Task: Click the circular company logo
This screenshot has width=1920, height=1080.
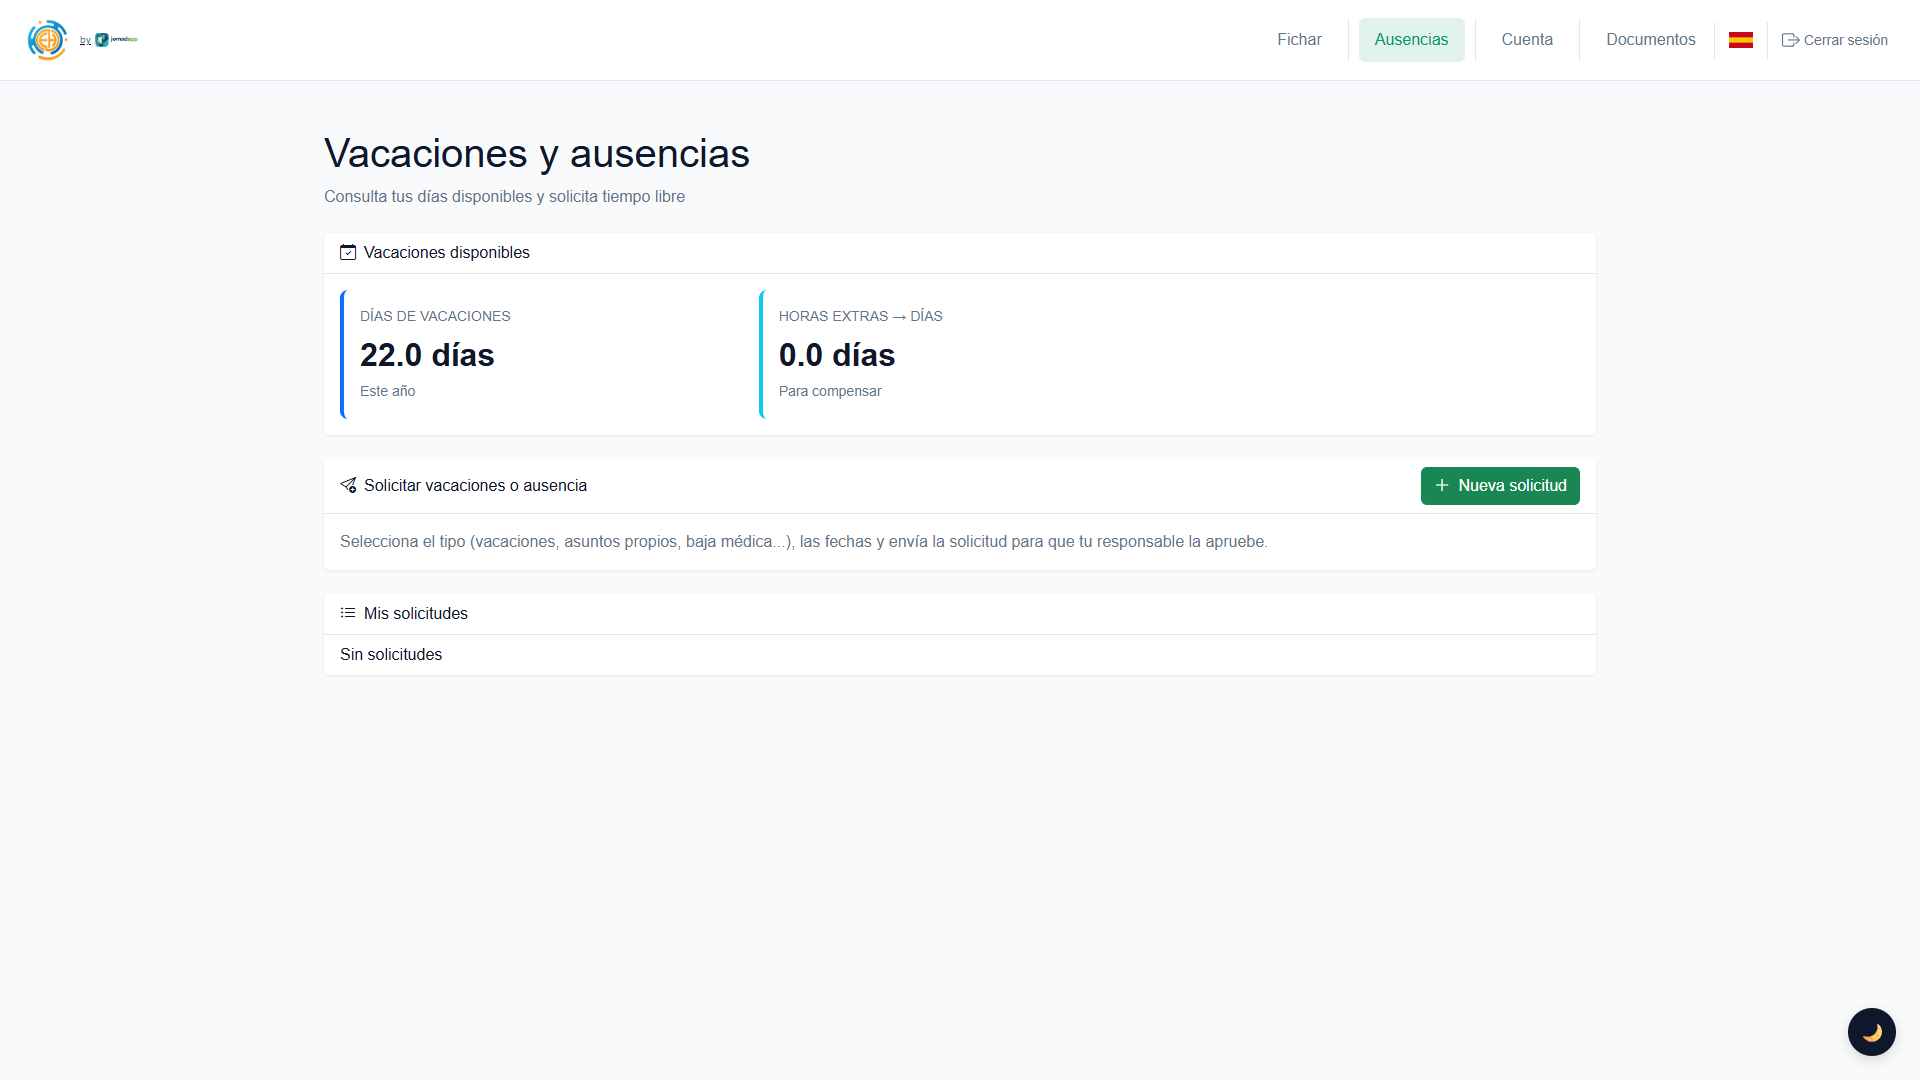Action: 47,40
